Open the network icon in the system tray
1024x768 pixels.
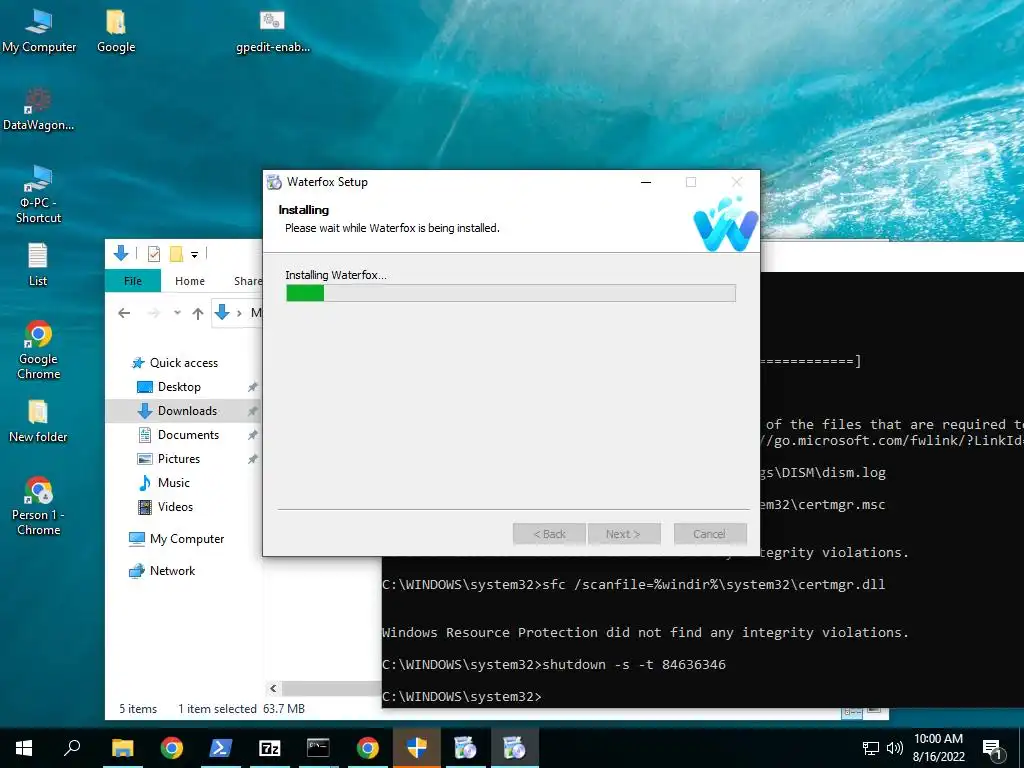coord(871,748)
